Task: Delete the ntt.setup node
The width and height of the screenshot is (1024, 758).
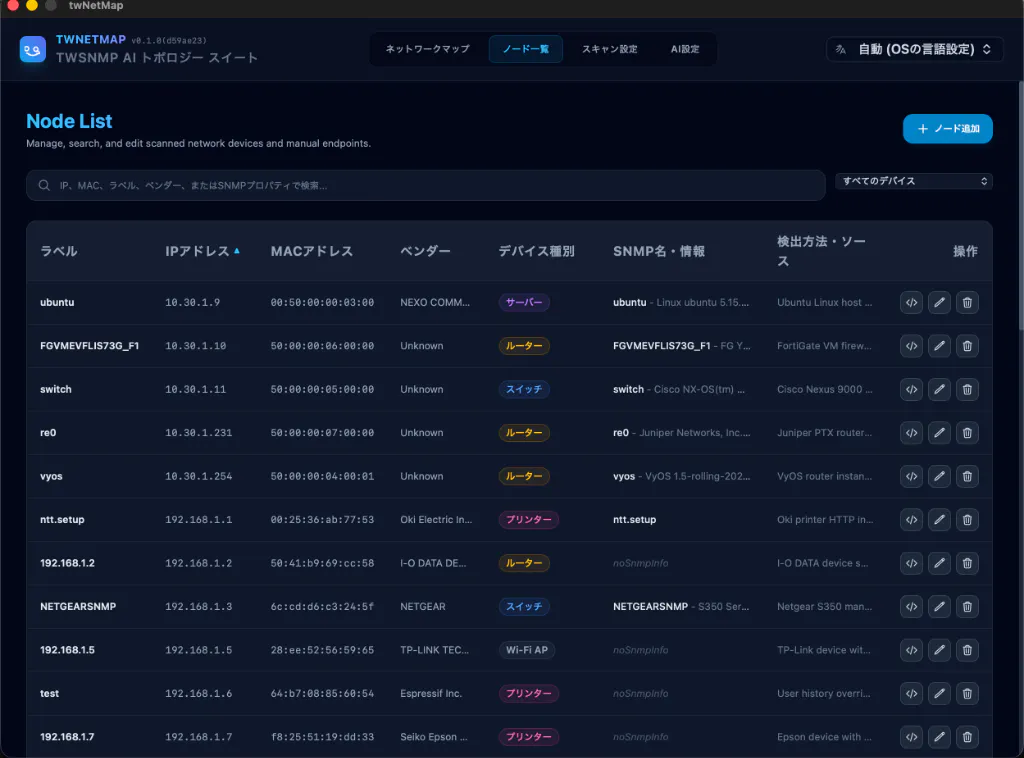Action: [x=967, y=520]
